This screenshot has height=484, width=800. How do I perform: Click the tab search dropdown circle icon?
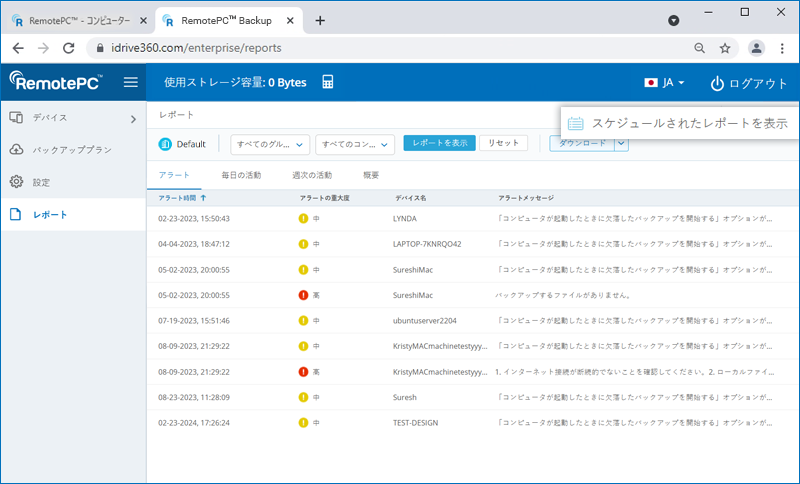(673, 20)
